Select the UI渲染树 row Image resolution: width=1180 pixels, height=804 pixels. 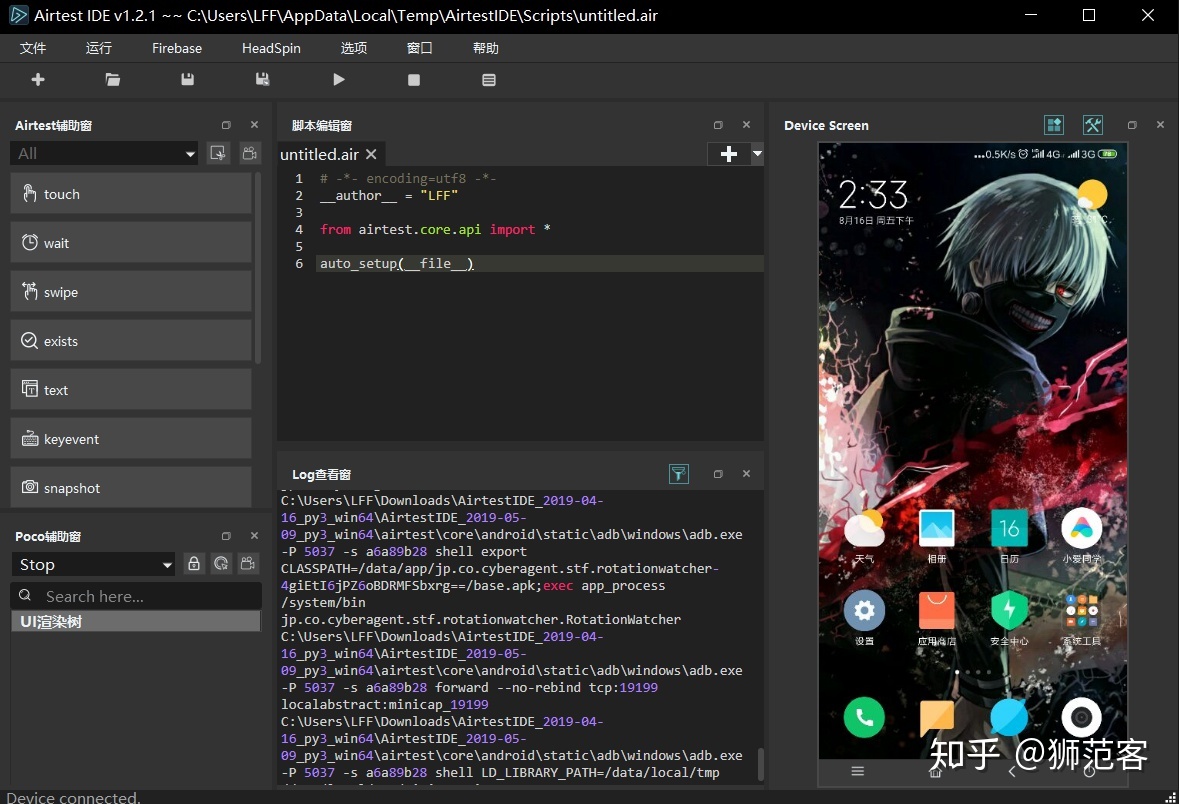point(135,622)
